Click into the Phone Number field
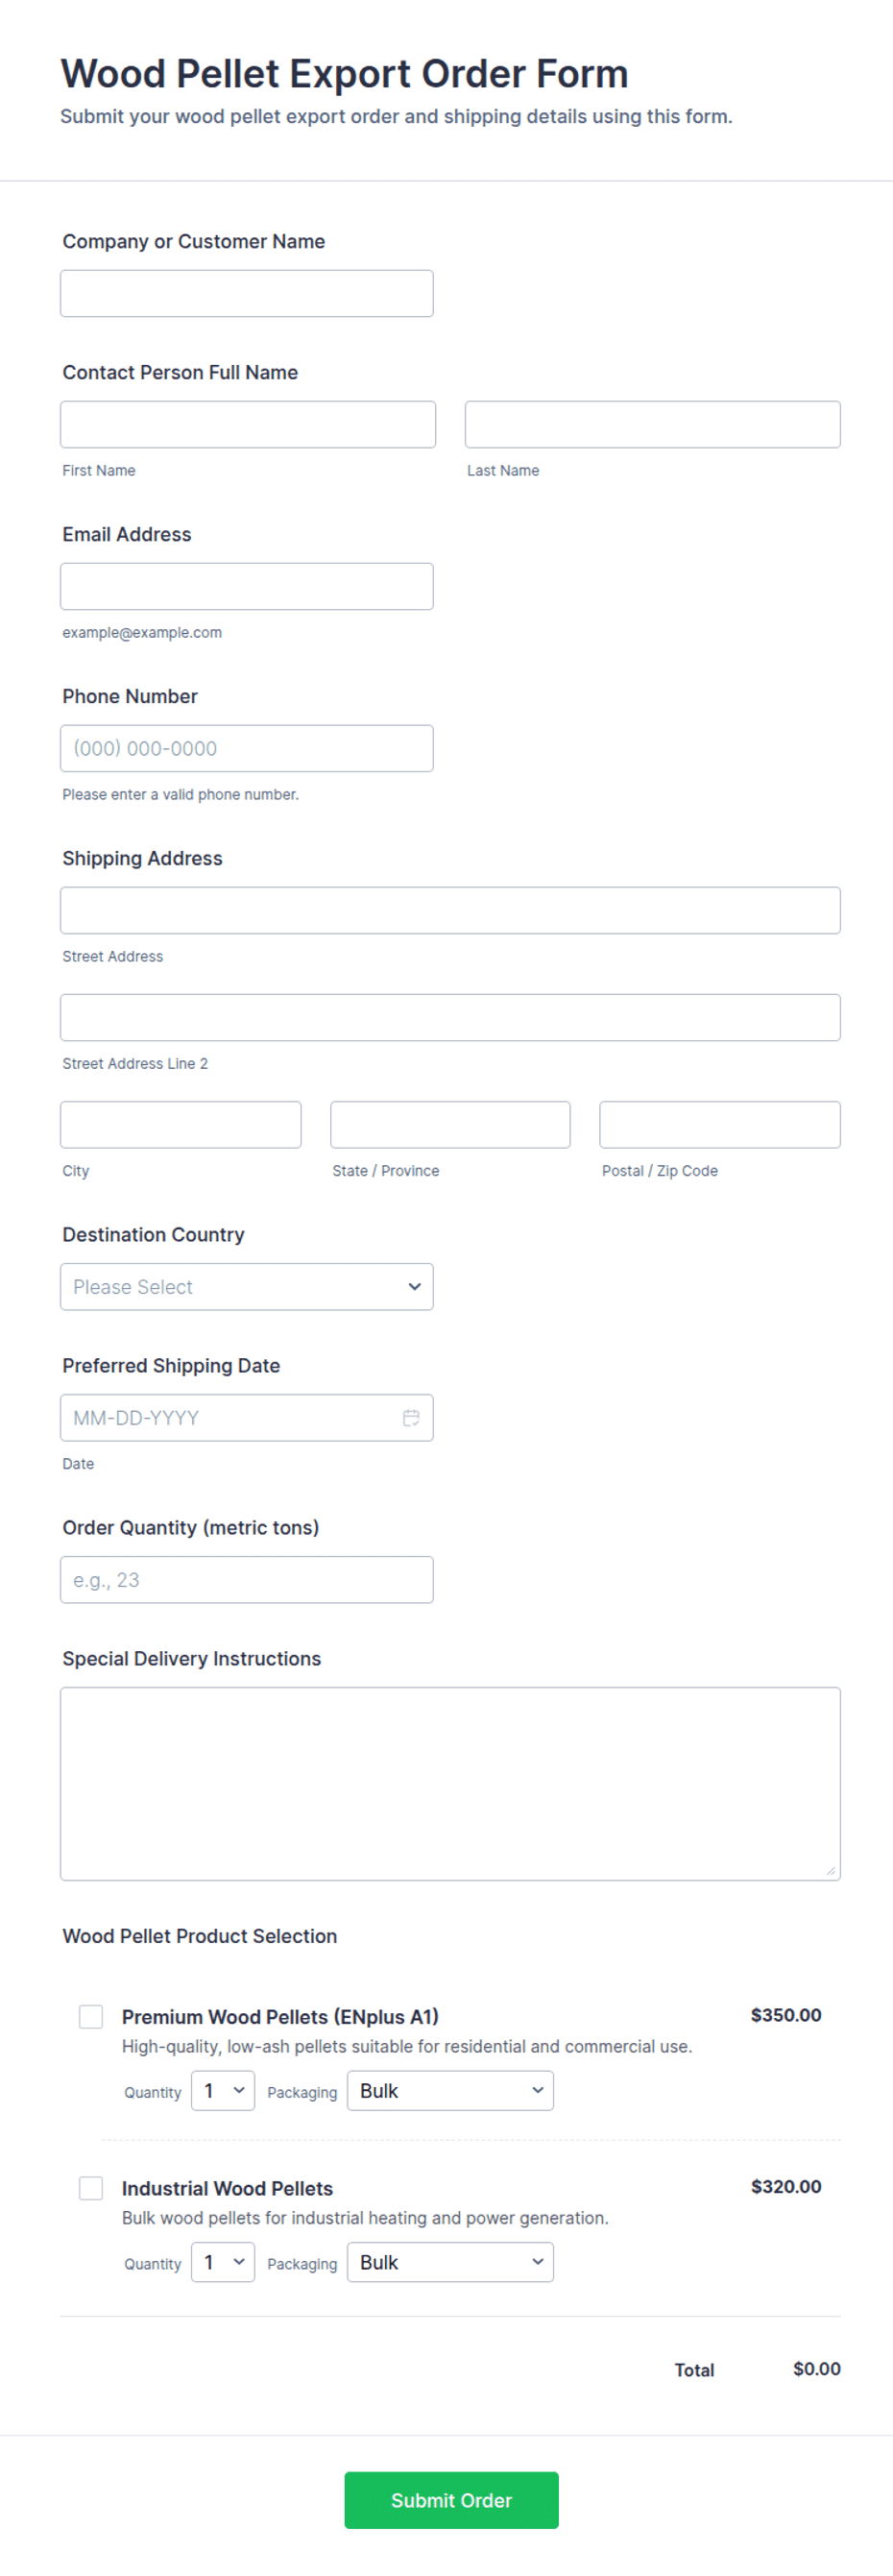The width and height of the screenshot is (893, 2576). point(247,748)
